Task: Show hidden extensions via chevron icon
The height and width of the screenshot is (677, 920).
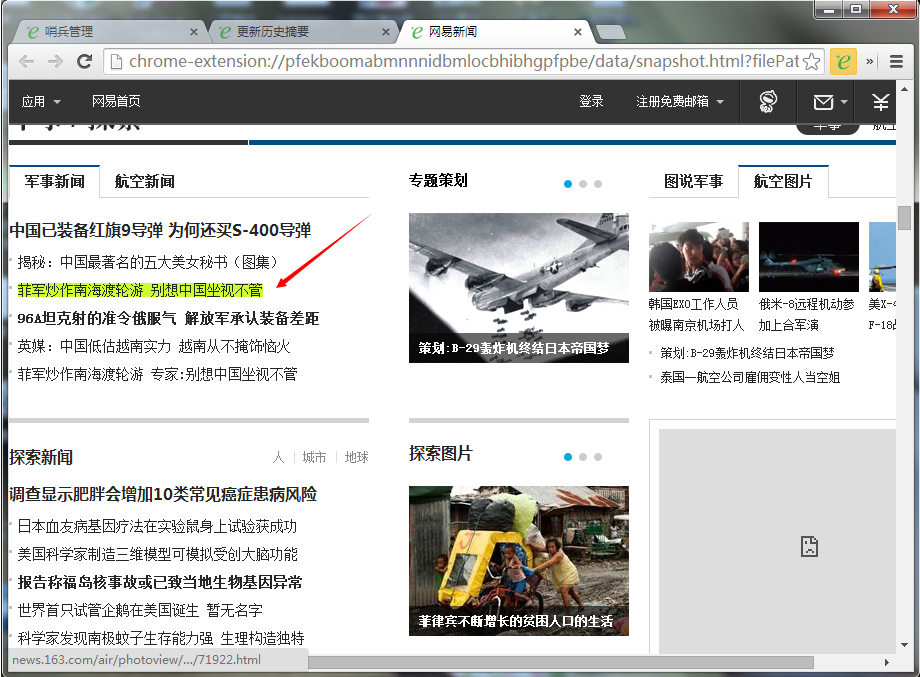Action: pos(870,62)
